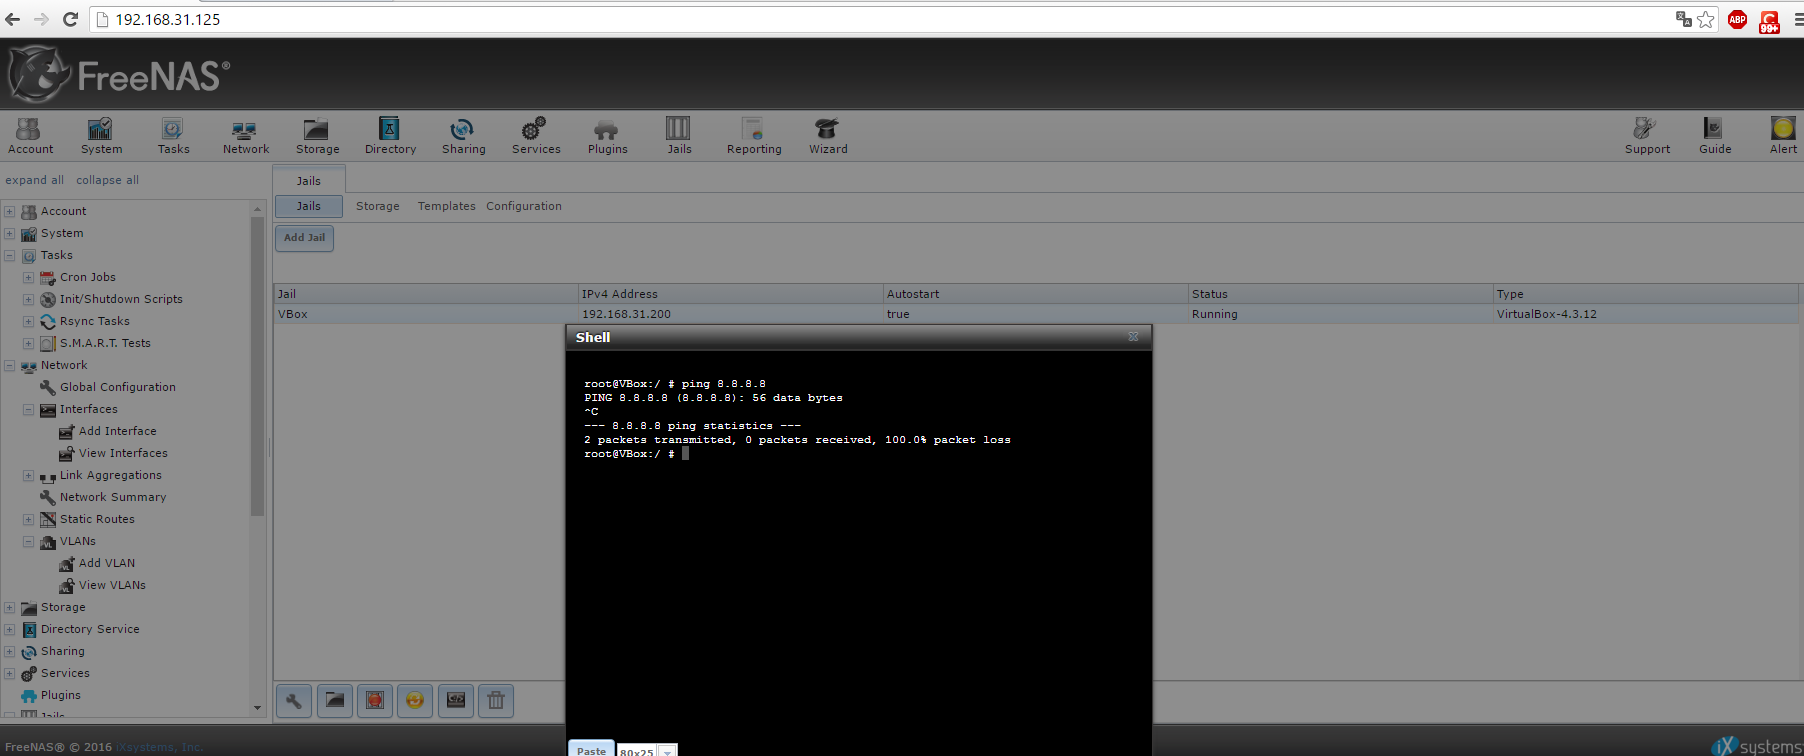1804x756 pixels.
Task: Collapse the Tasks tree node
Action: [x=9, y=255]
